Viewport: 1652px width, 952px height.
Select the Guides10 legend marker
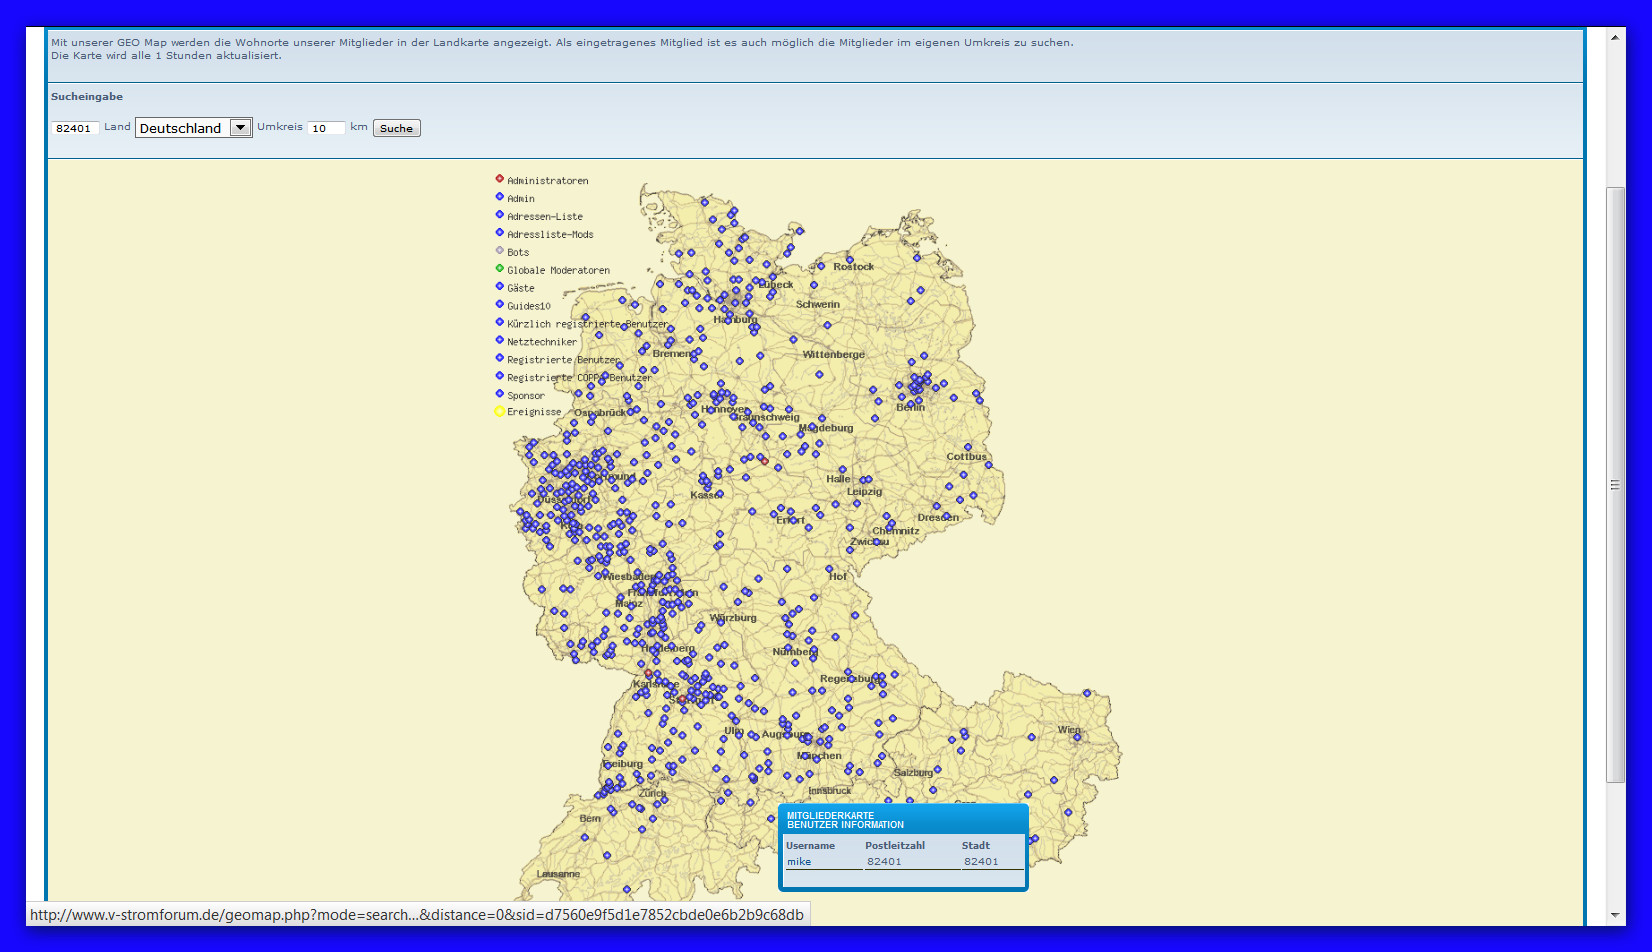(500, 305)
